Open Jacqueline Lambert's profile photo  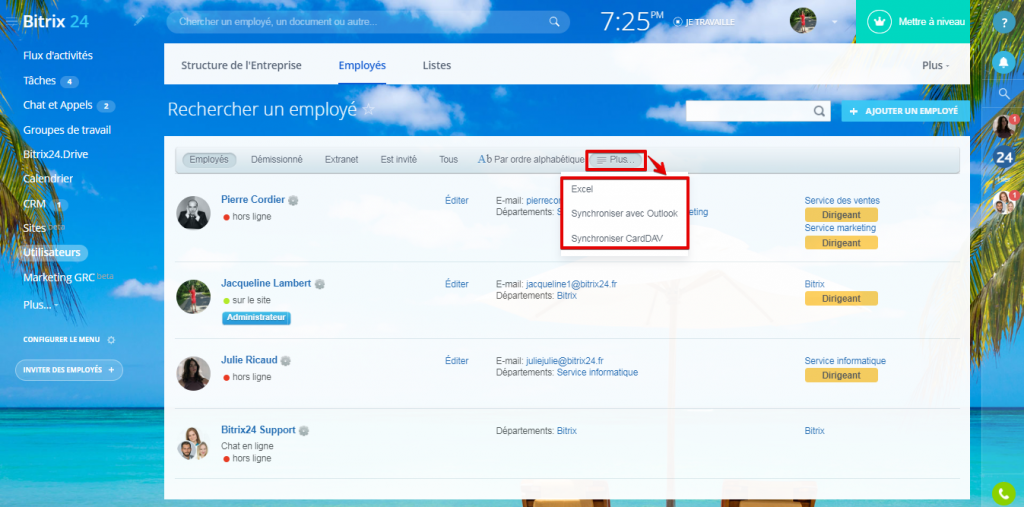click(x=193, y=297)
